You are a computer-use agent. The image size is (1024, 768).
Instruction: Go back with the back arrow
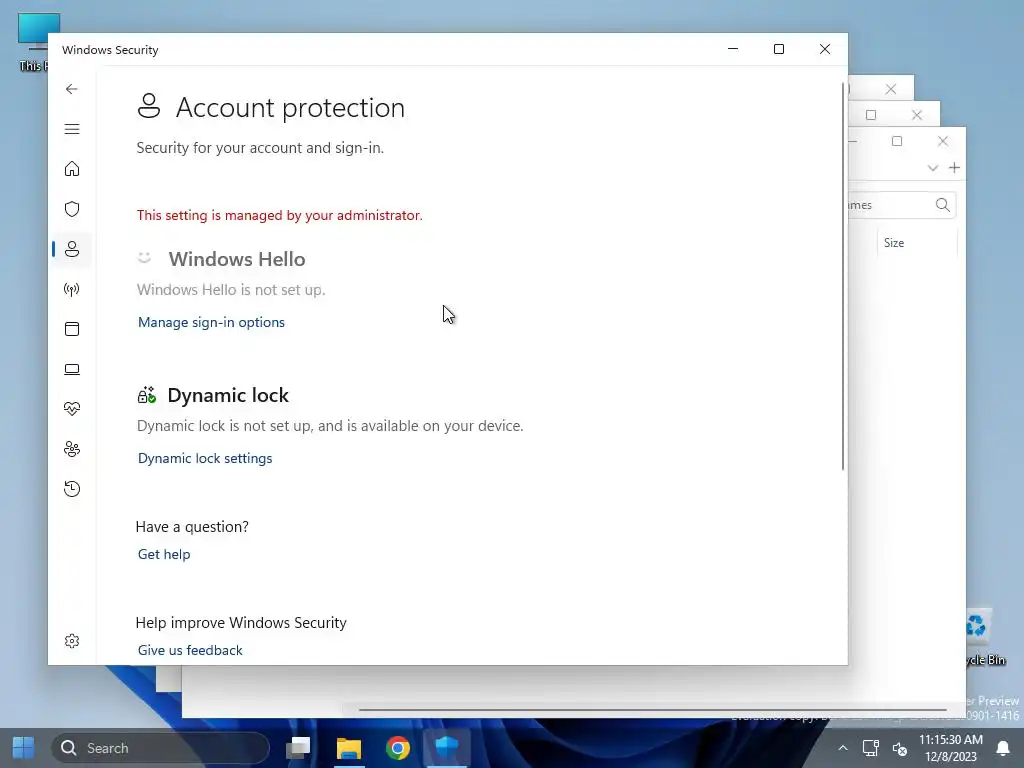[x=72, y=89]
